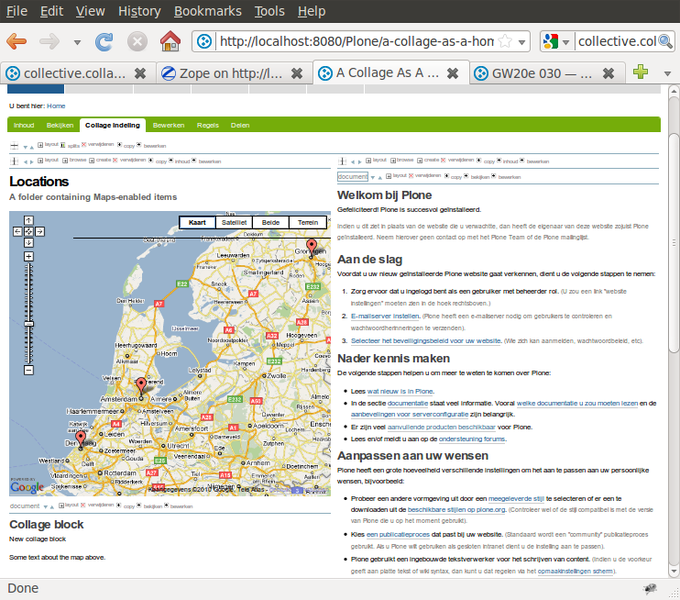The image size is (680, 600).
Task: Open the new tab green plus icon
Action: pos(640,72)
